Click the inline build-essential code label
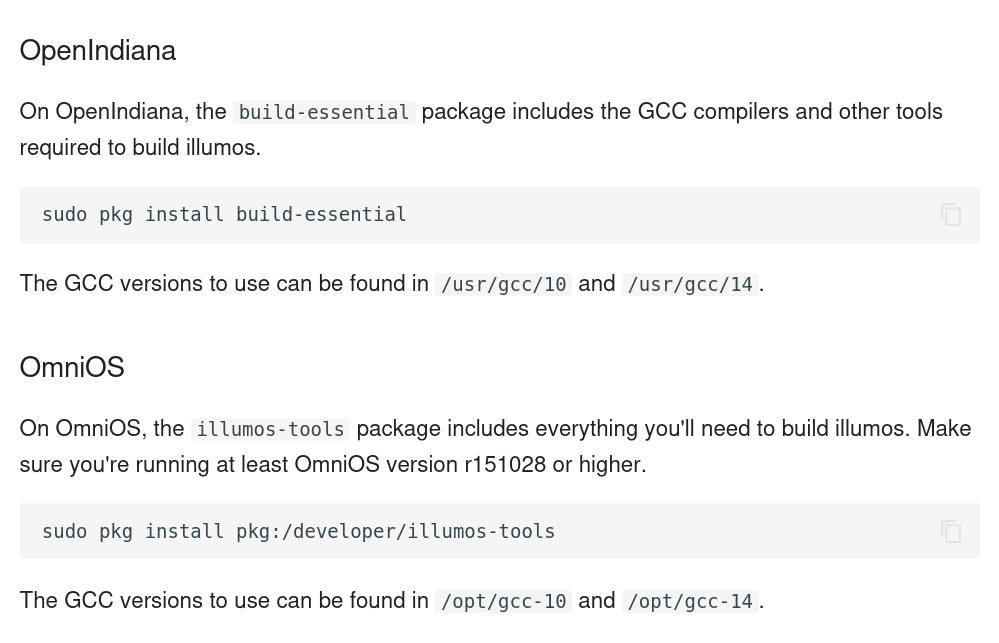This screenshot has width=999, height=643. tap(324, 112)
